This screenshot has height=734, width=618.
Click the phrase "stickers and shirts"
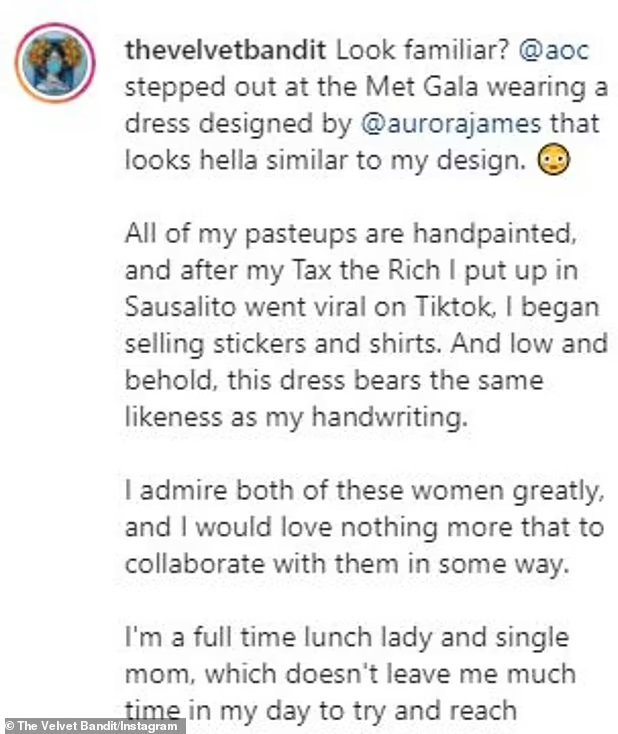295,344
